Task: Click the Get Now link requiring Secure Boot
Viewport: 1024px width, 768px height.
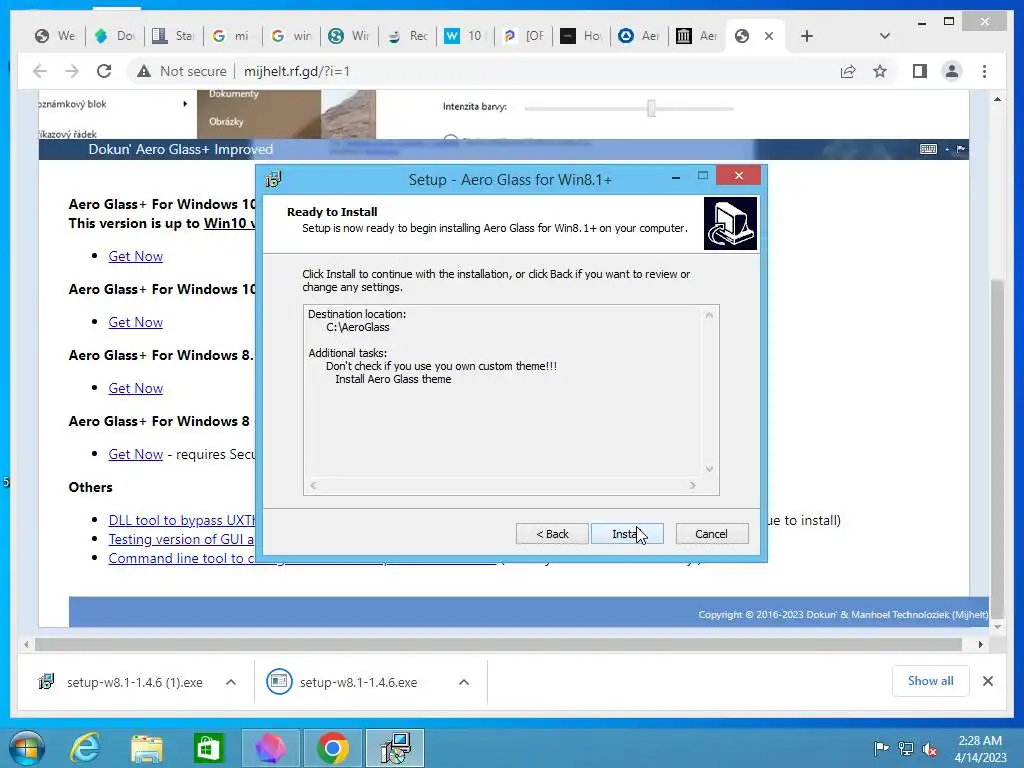Action: [x=135, y=454]
